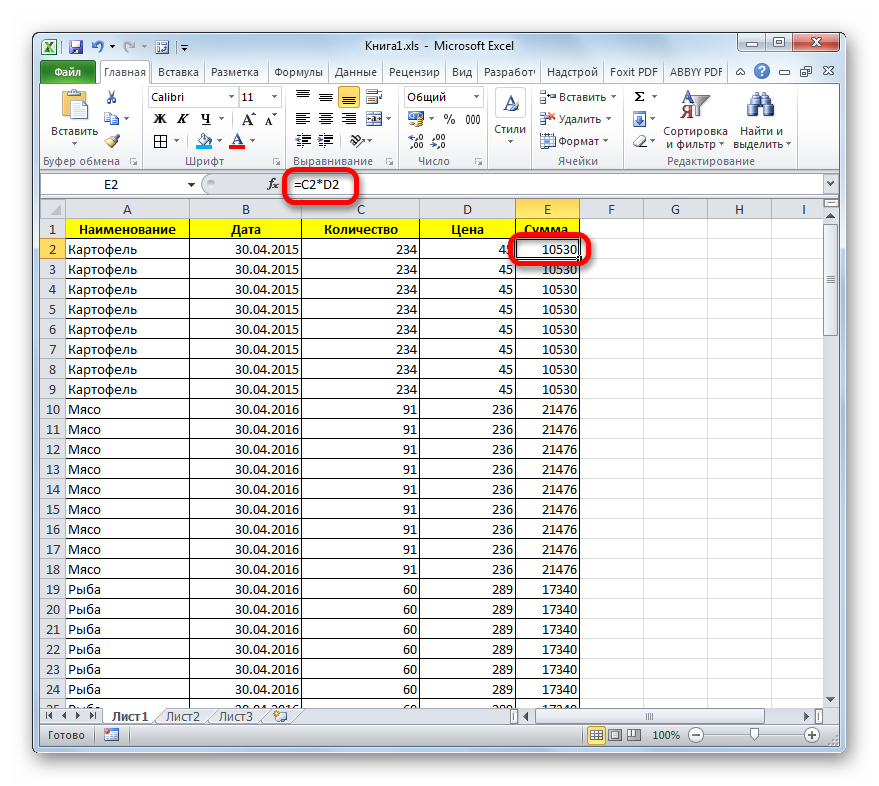The image size is (879, 786).
Task: Open the Calibri font name dropdown
Action: (x=231, y=97)
